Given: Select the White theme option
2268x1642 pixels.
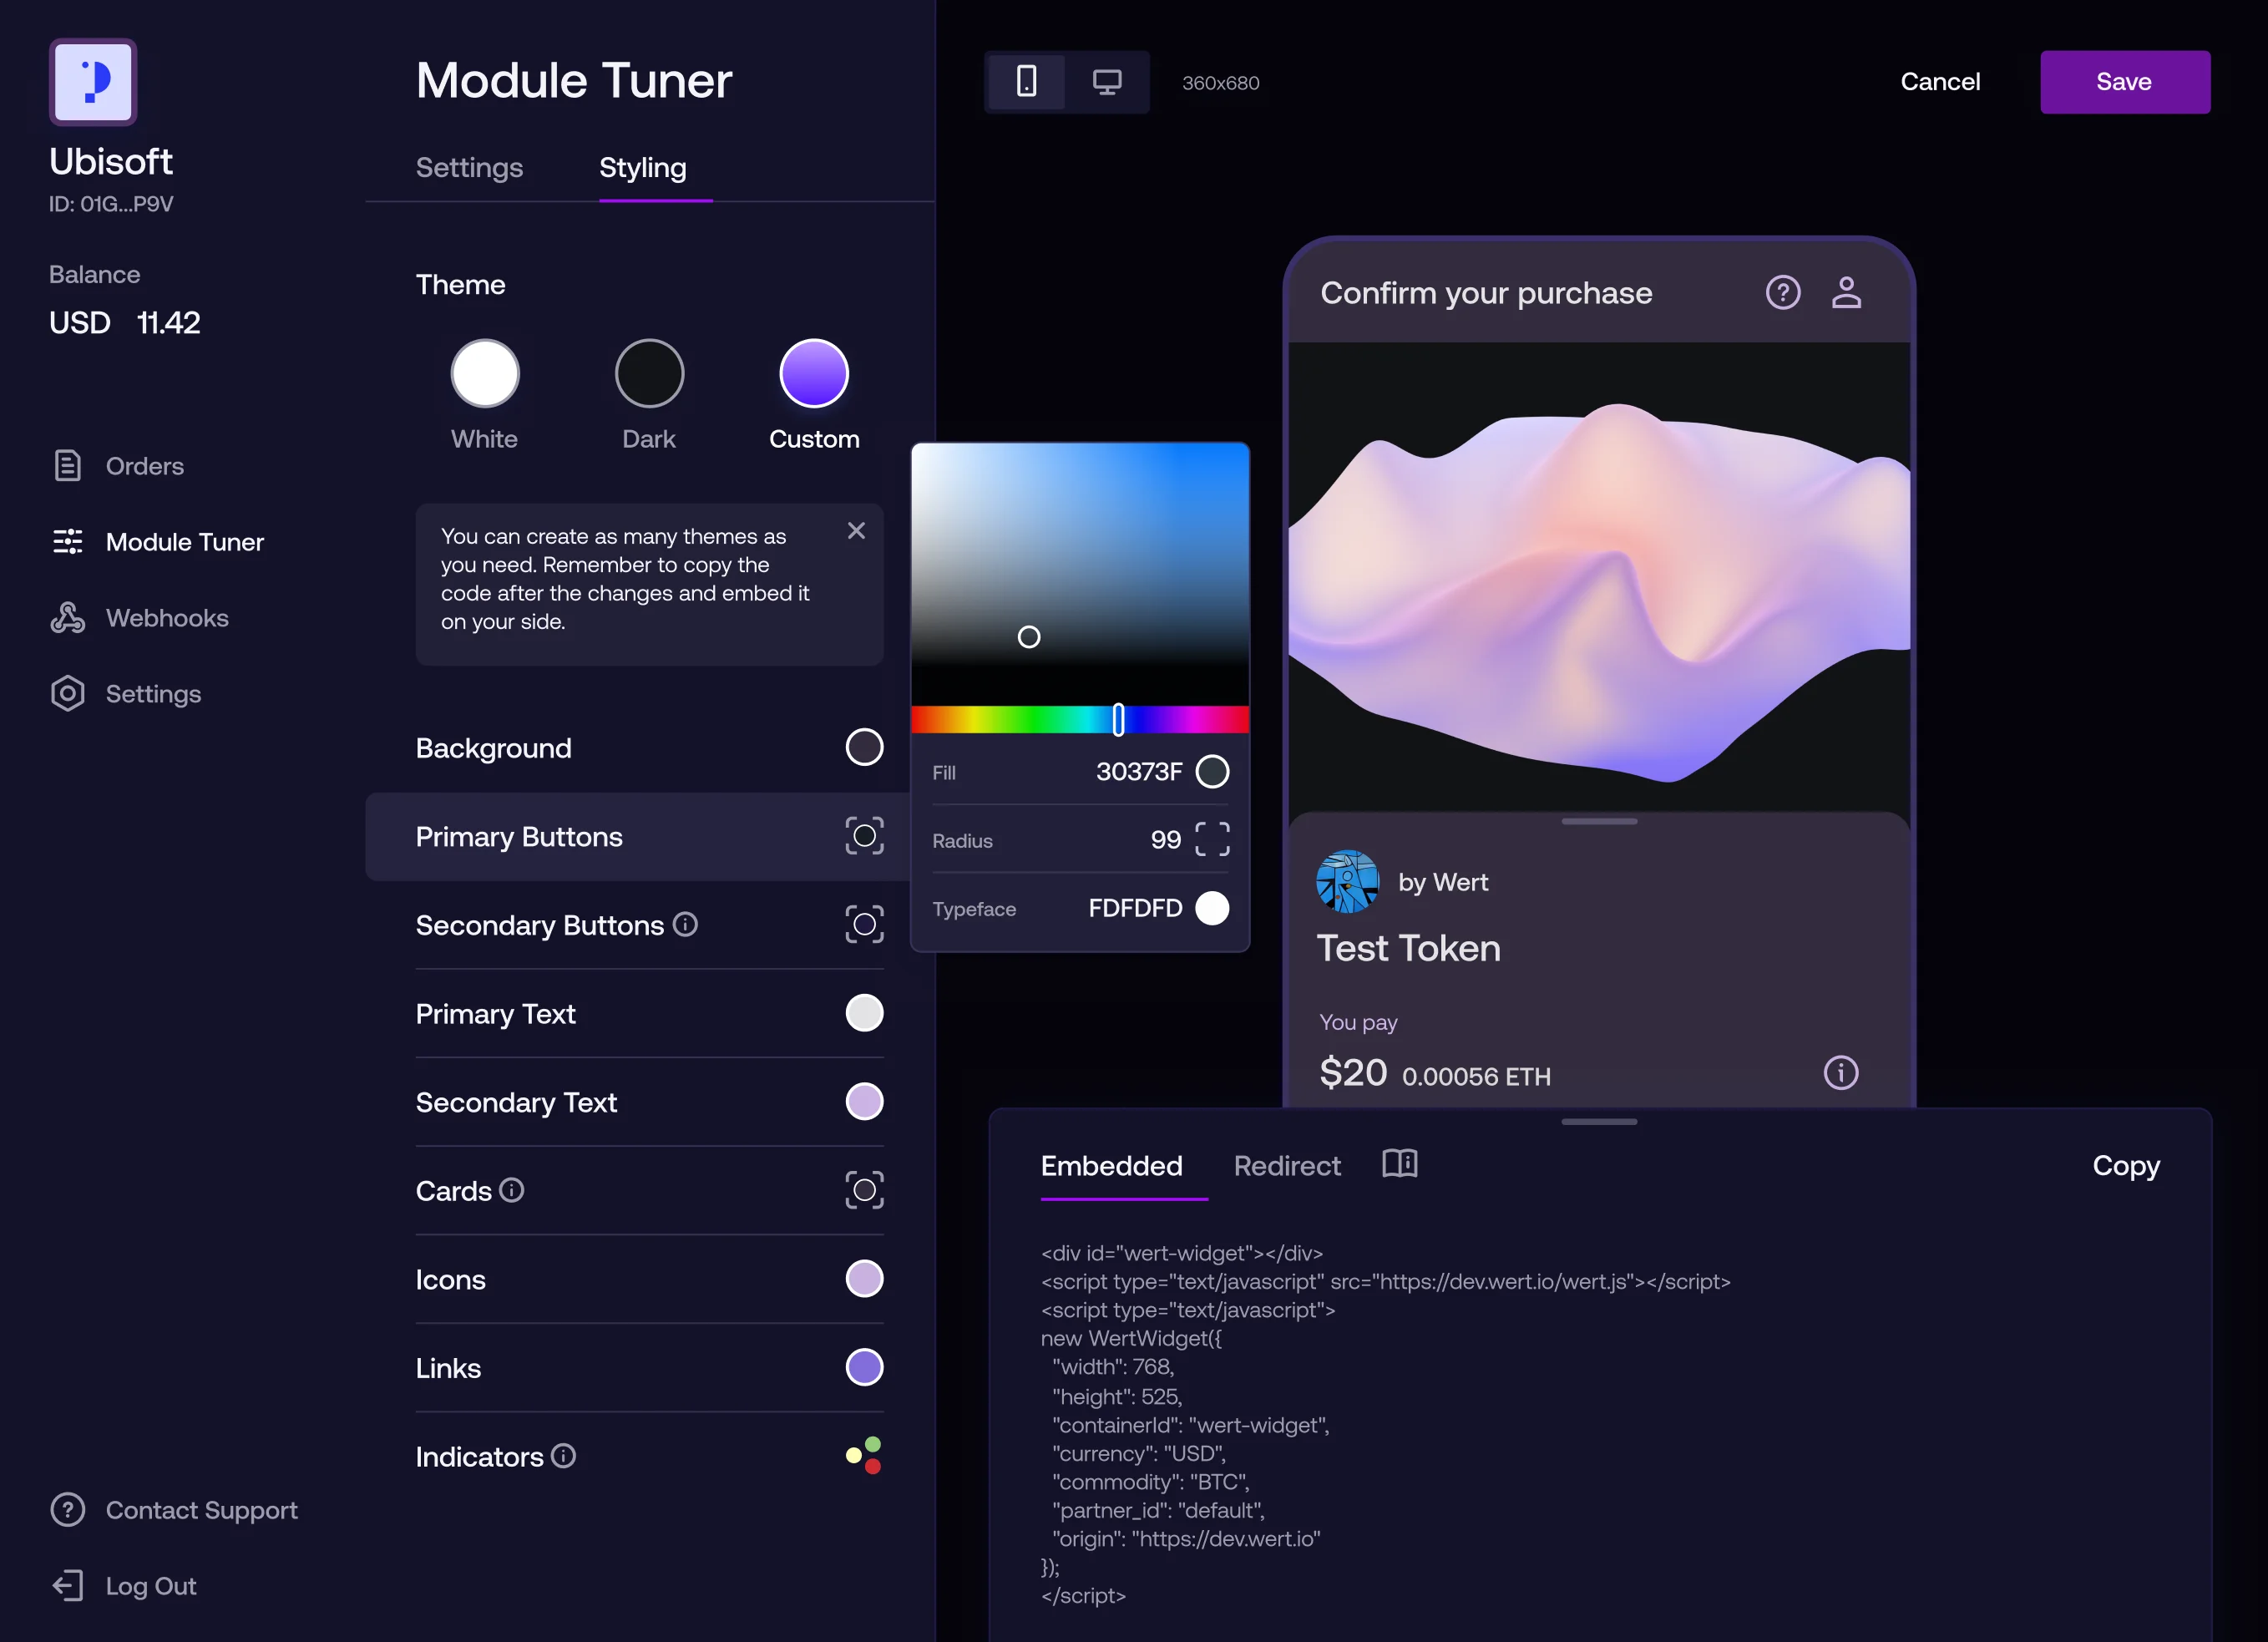Looking at the screenshot, I should click(485, 374).
